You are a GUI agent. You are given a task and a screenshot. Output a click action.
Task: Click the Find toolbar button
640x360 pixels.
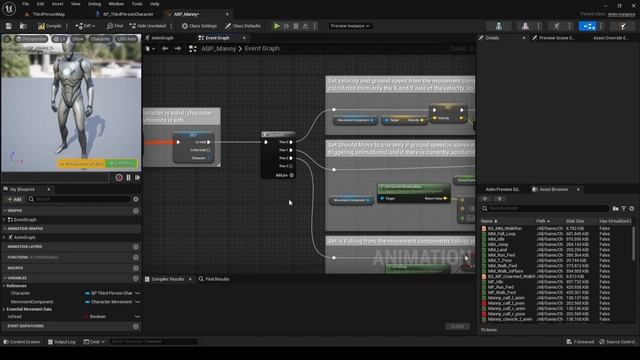point(115,26)
